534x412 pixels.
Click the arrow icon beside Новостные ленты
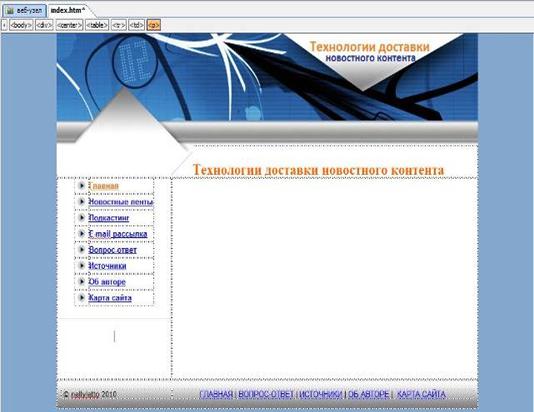point(81,202)
